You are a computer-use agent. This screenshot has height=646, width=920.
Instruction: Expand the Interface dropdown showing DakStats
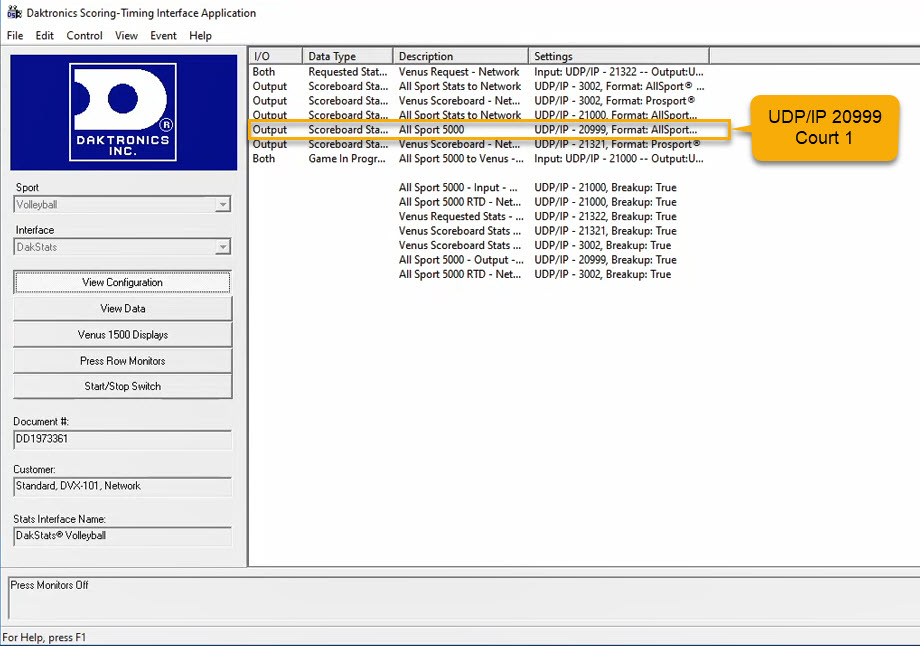222,247
